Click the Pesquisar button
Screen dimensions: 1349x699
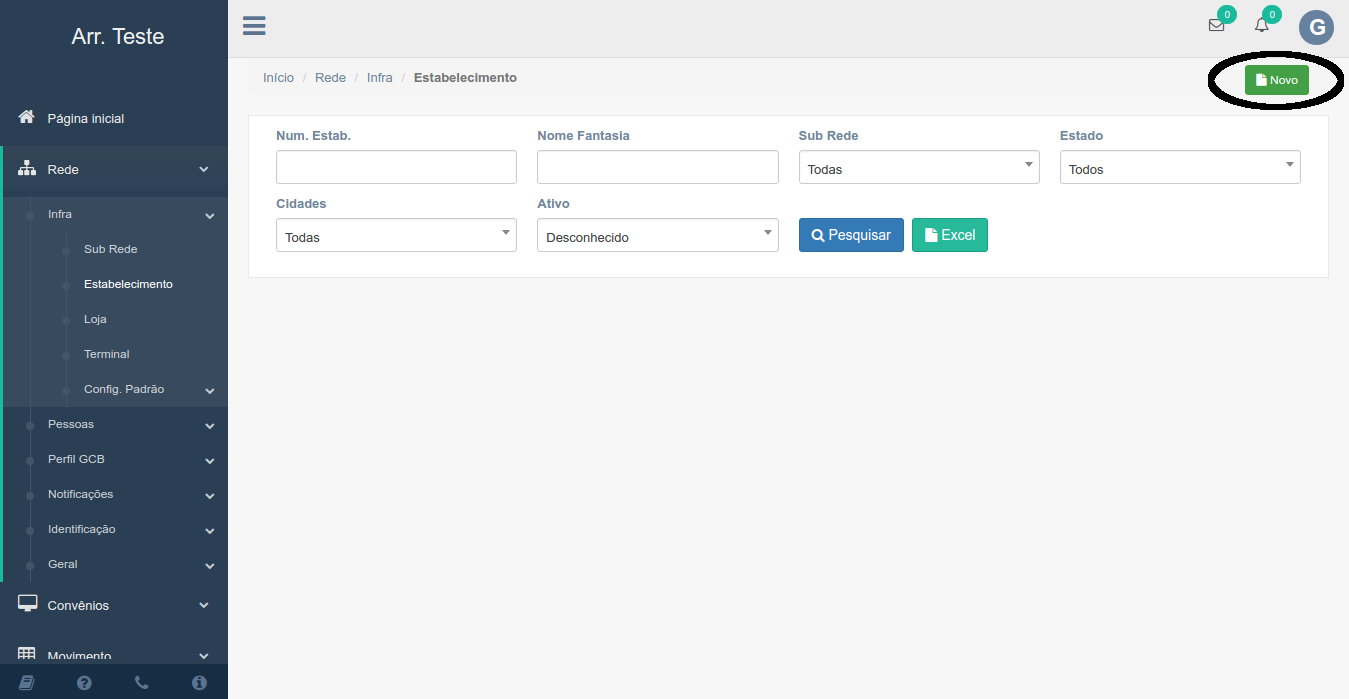point(851,235)
